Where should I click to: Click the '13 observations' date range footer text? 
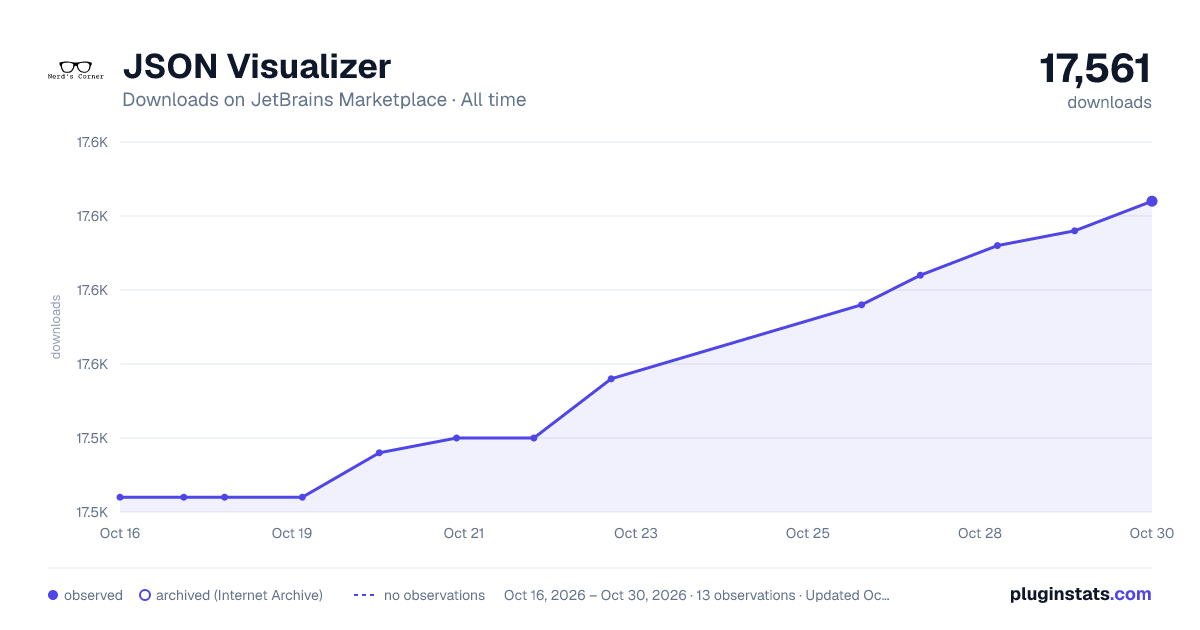click(x=697, y=595)
